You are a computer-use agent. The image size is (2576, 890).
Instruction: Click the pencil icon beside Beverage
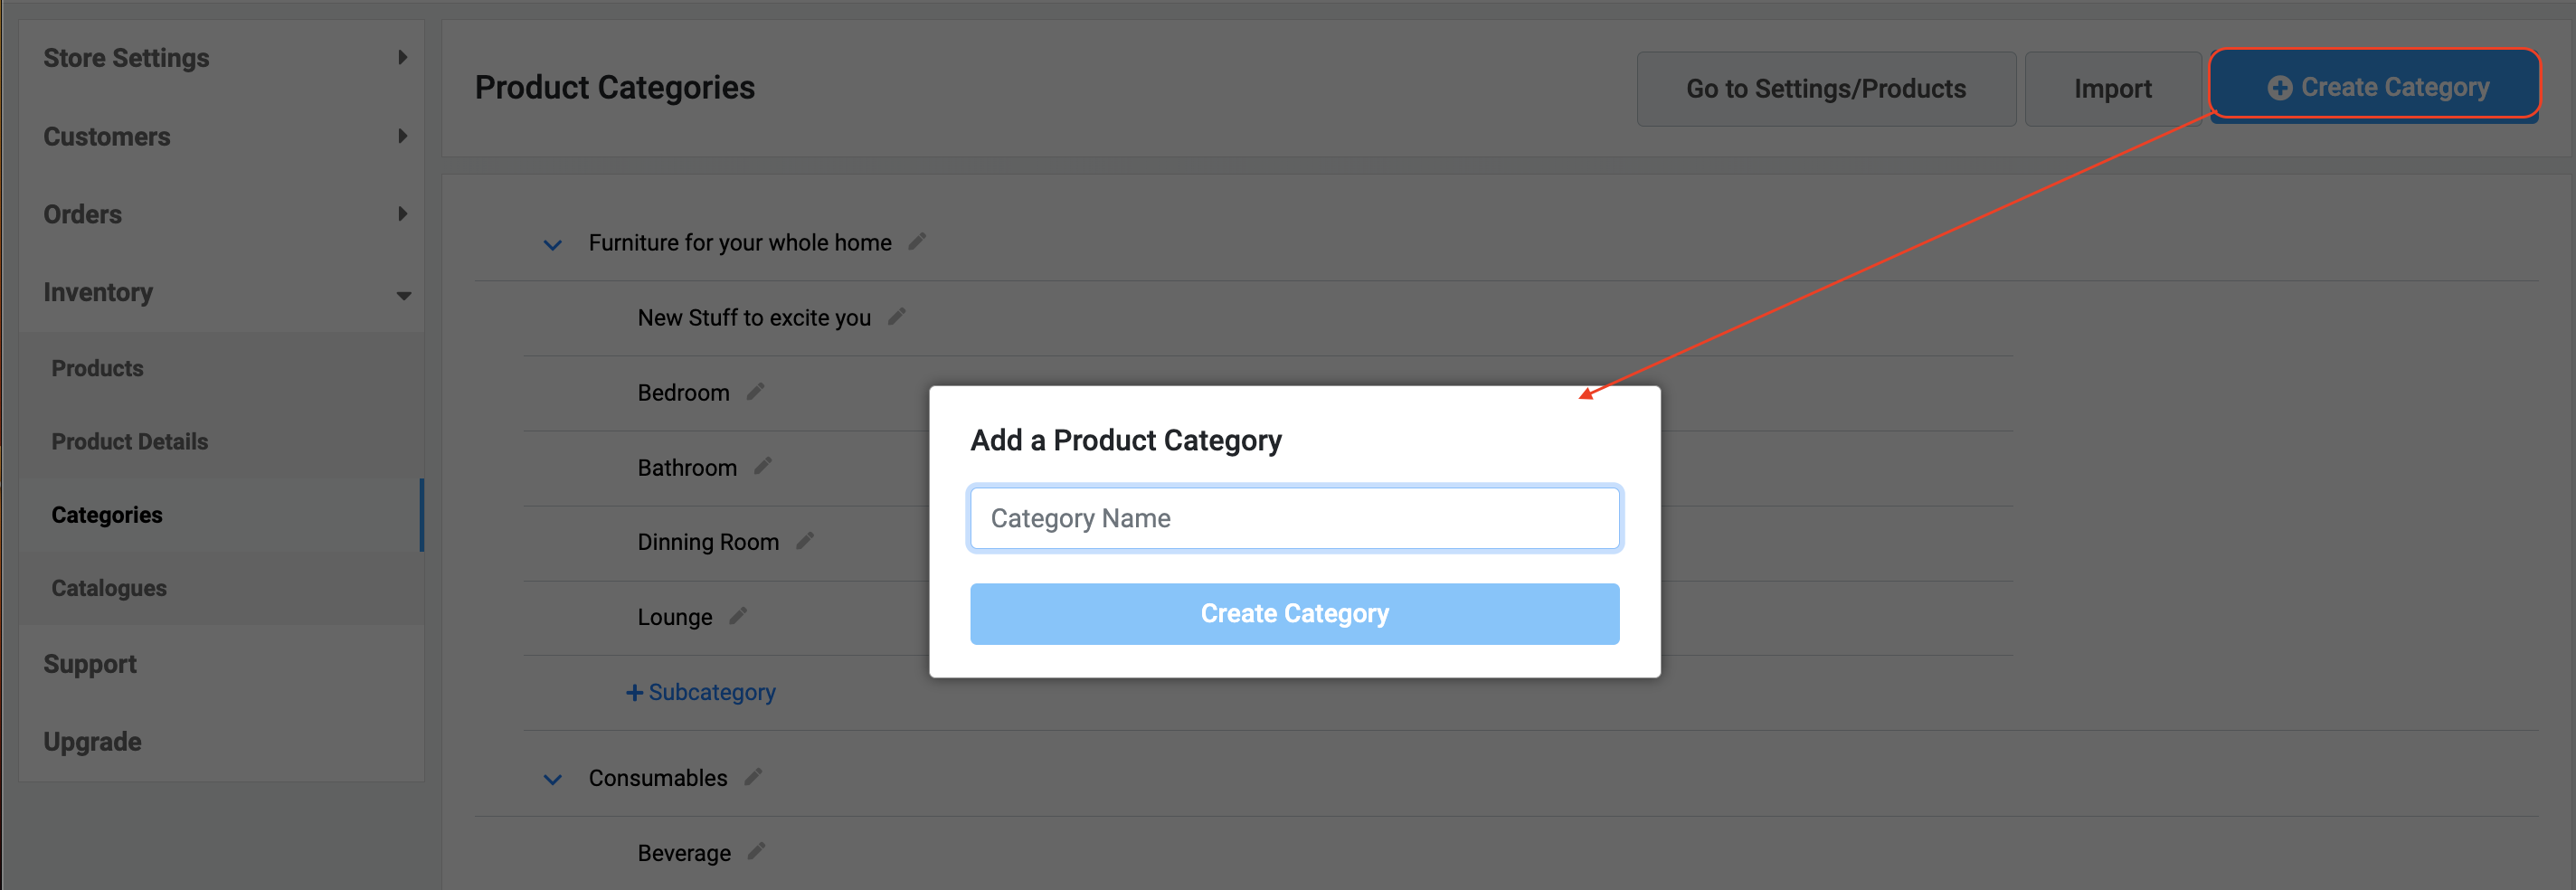pyautogui.click(x=757, y=852)
